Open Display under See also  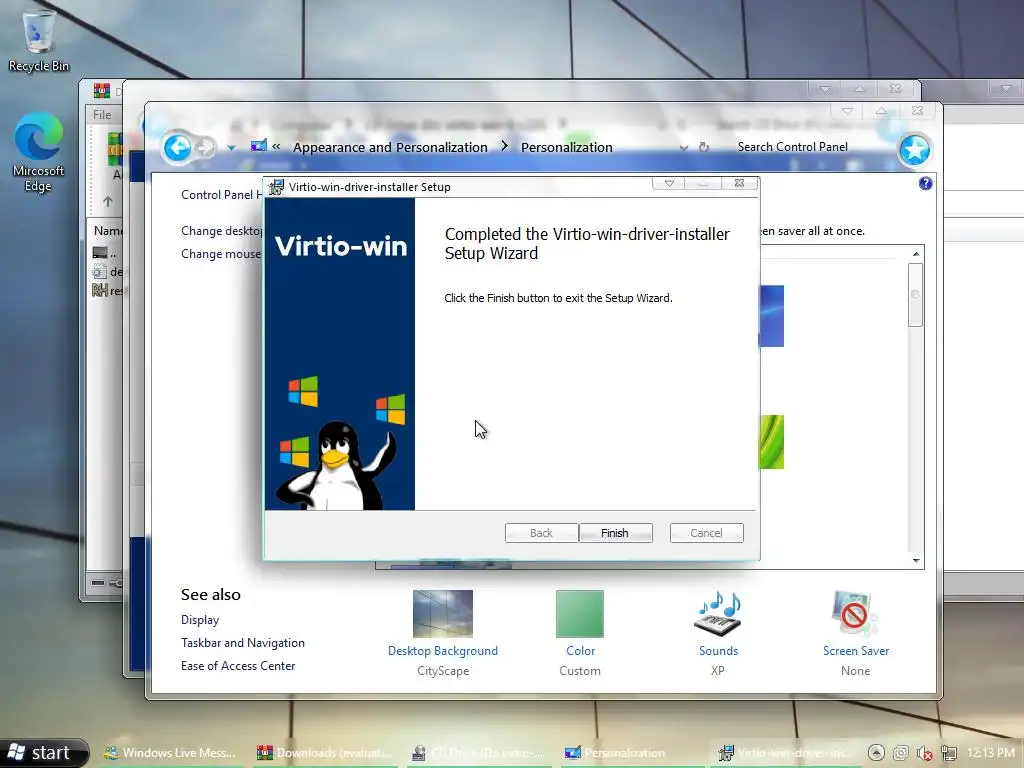point(200,620)
